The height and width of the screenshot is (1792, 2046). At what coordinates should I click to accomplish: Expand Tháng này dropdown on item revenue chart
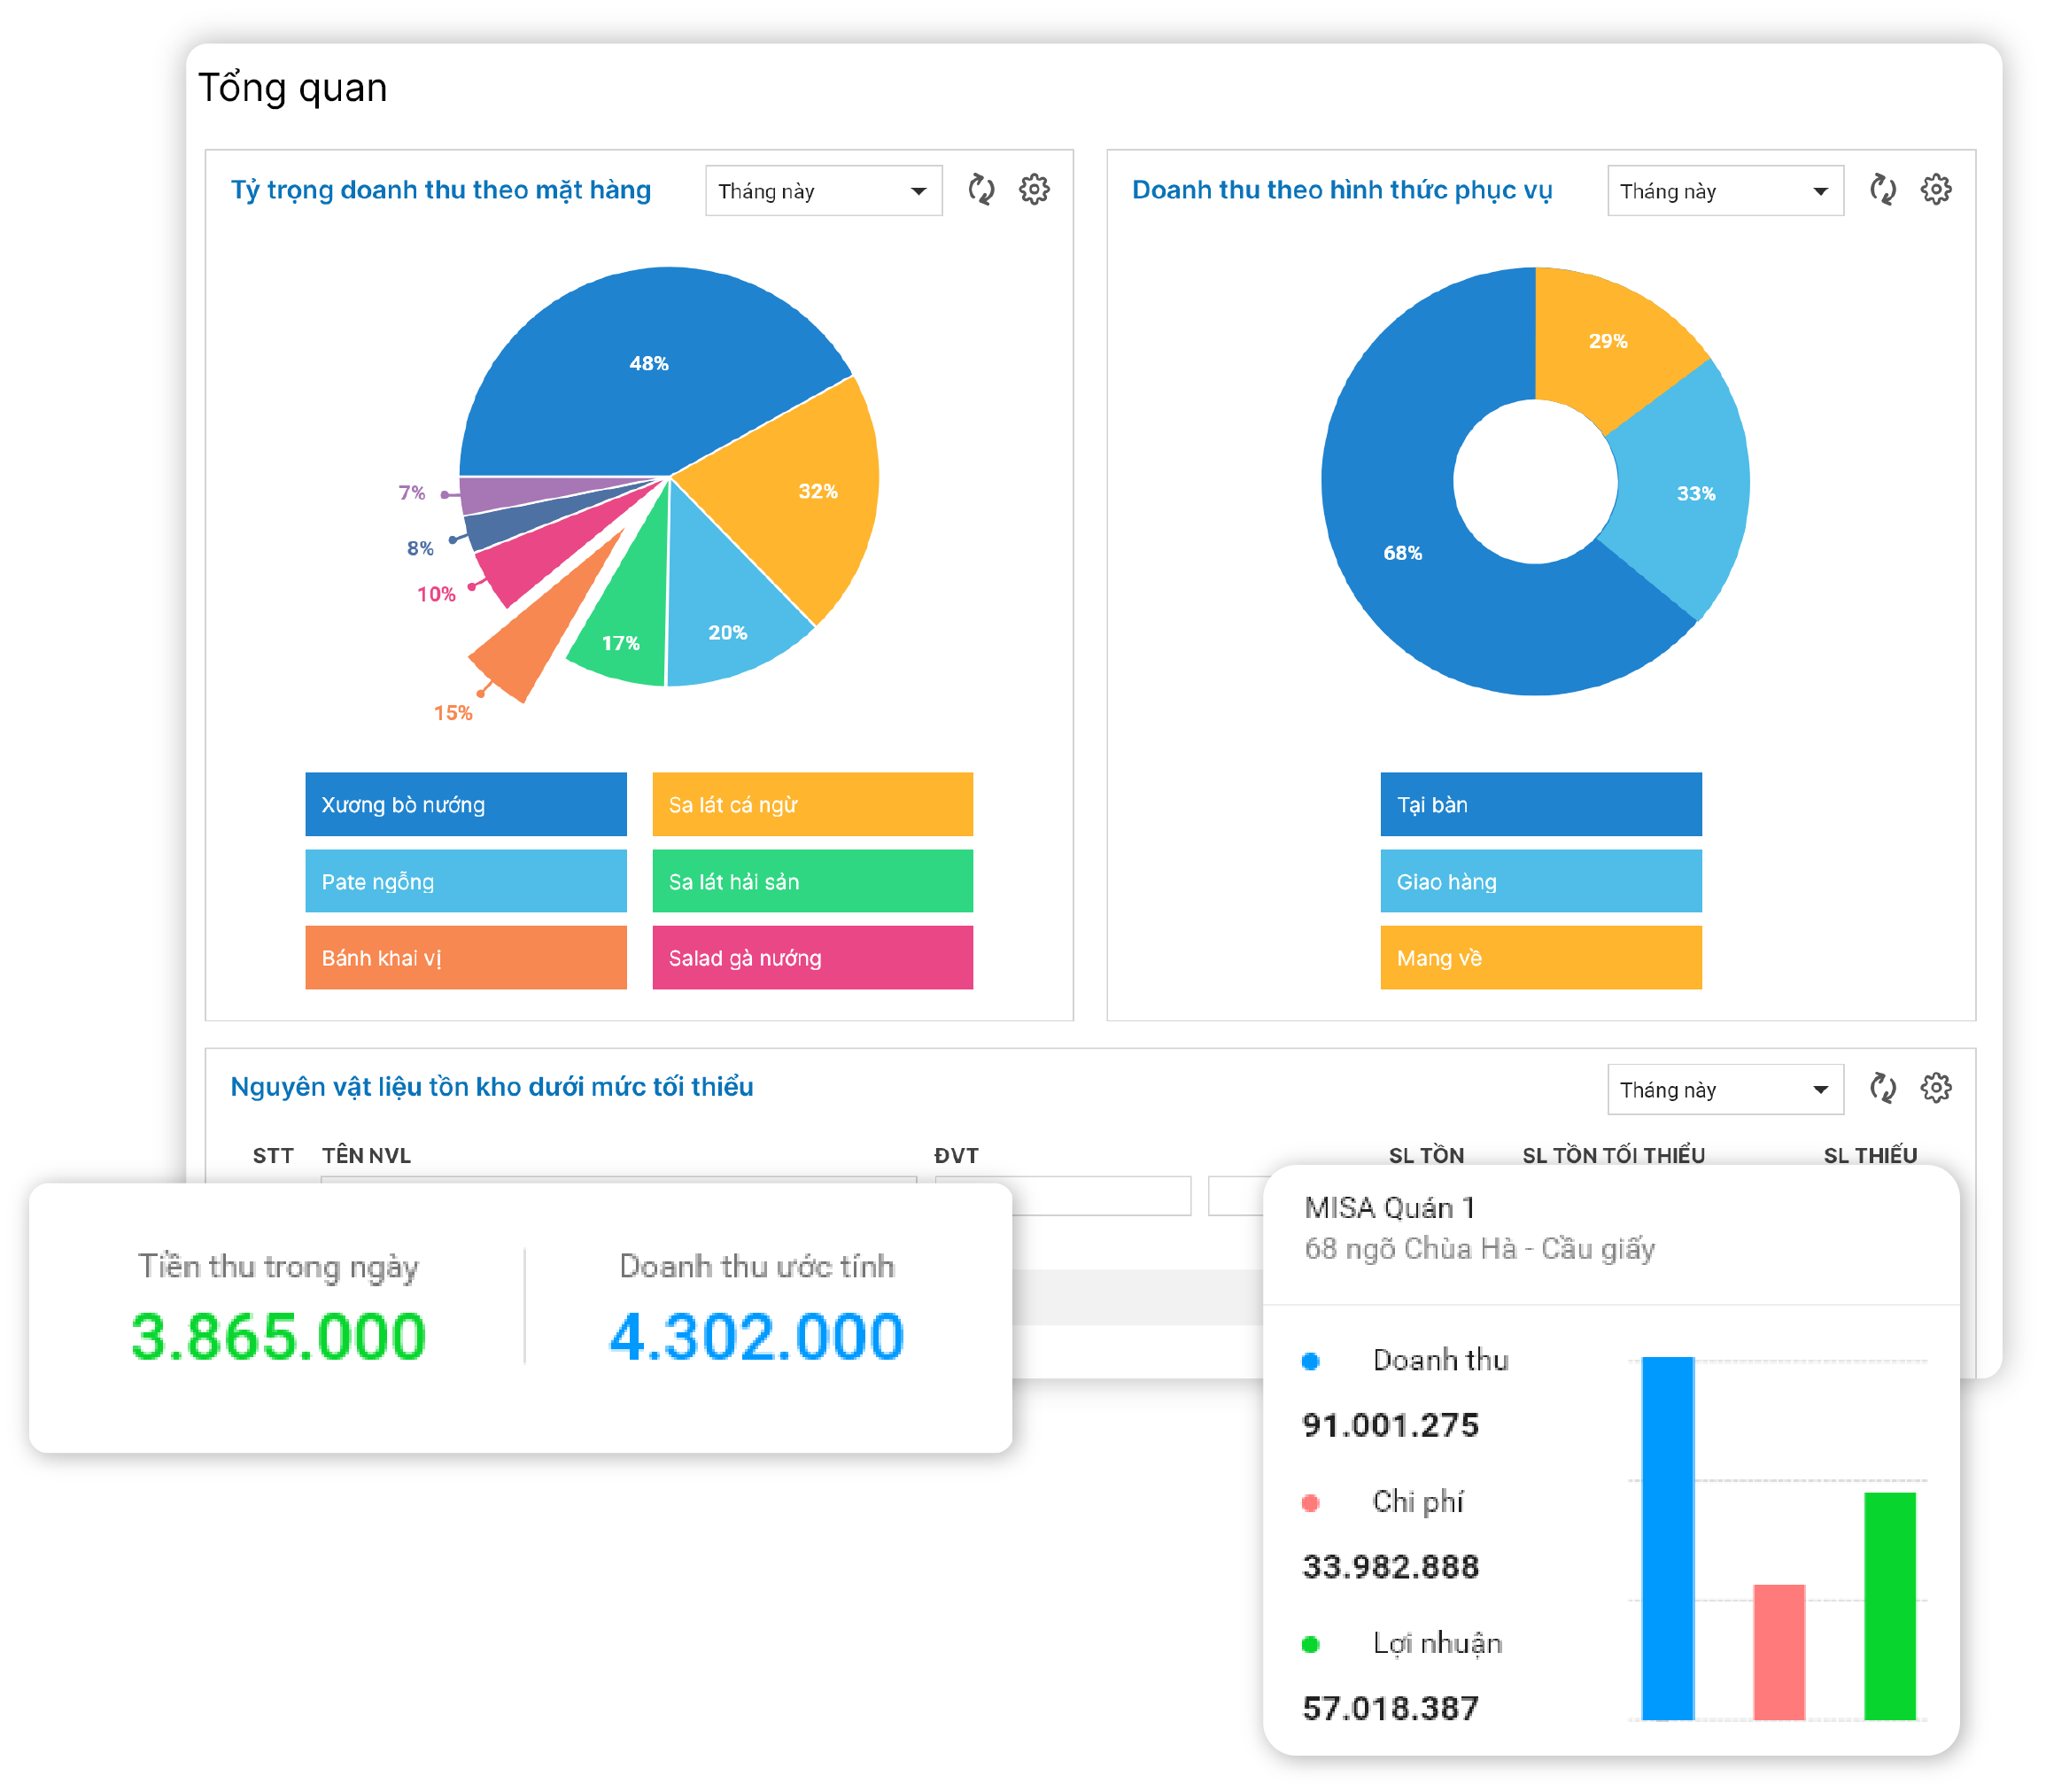[x=823, y=191]
